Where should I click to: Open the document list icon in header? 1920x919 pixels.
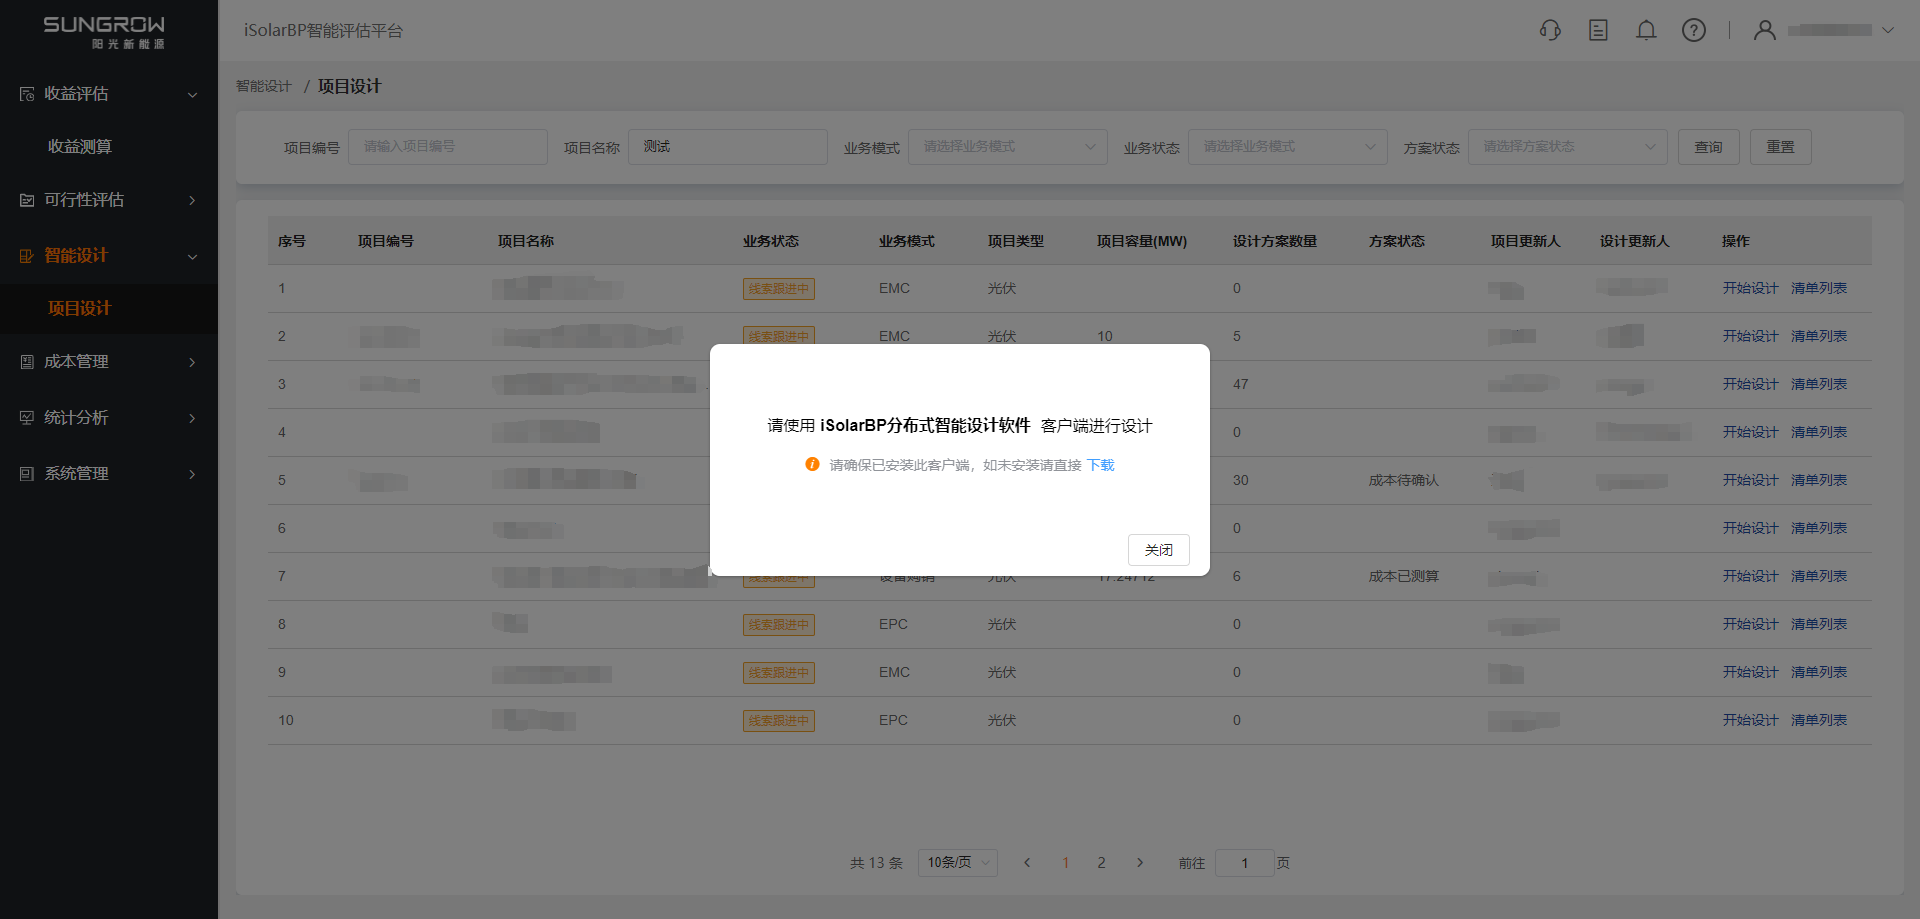coord(1598,30)
